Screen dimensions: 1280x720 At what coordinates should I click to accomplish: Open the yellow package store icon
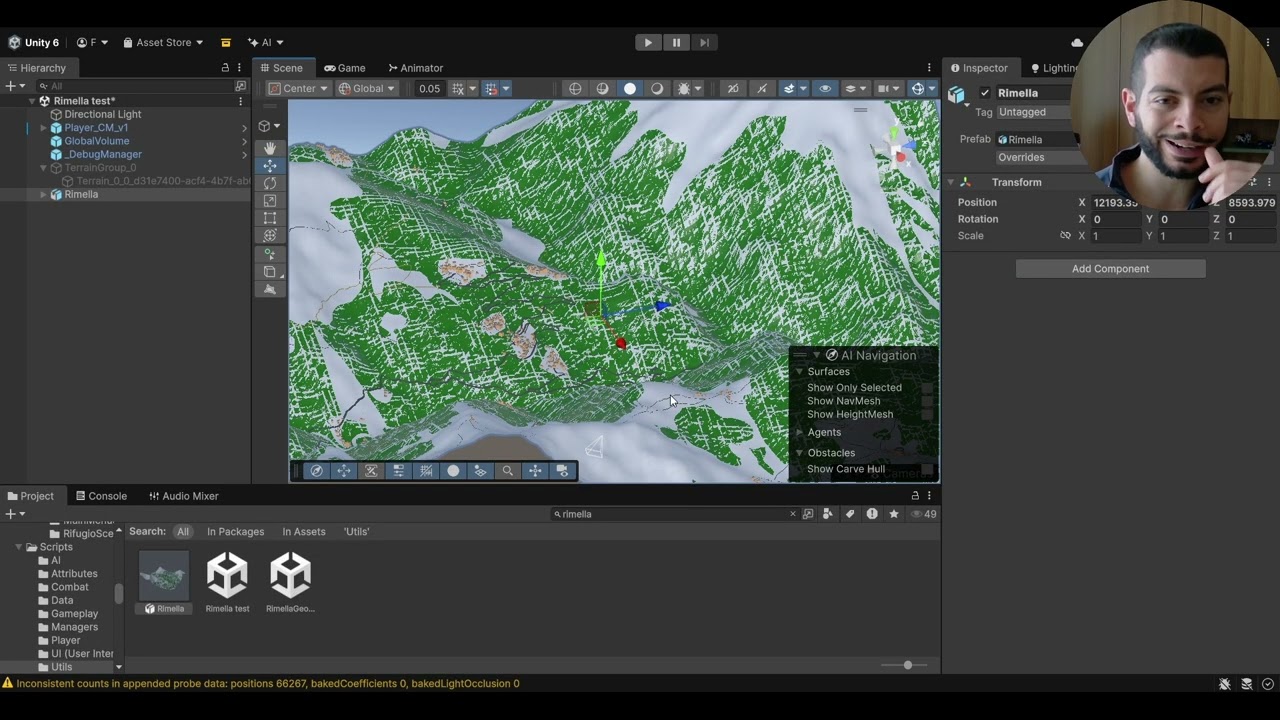click(x=226, y=43)
